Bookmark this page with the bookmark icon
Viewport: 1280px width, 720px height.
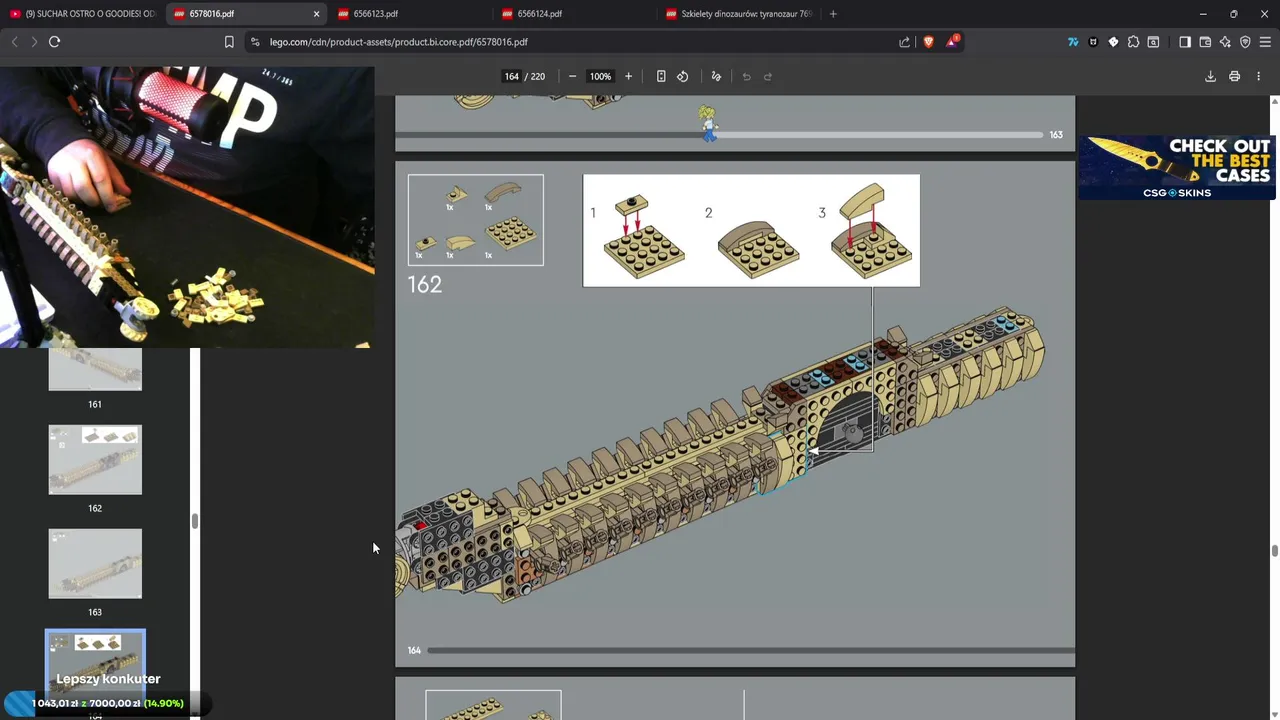tap(229, 42)
